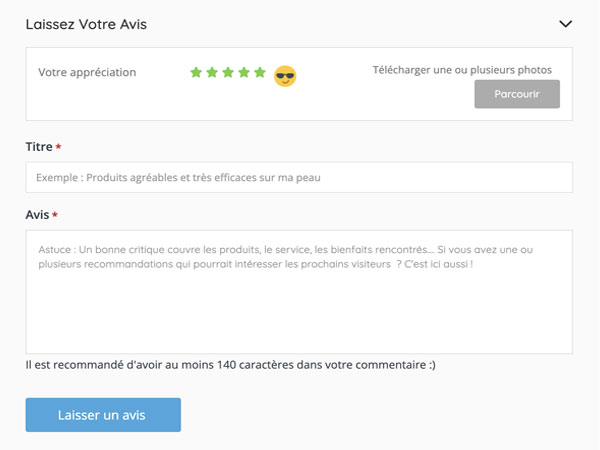
Task: Click Télécharger une ou plusieurs photos text
Action: 462,70
